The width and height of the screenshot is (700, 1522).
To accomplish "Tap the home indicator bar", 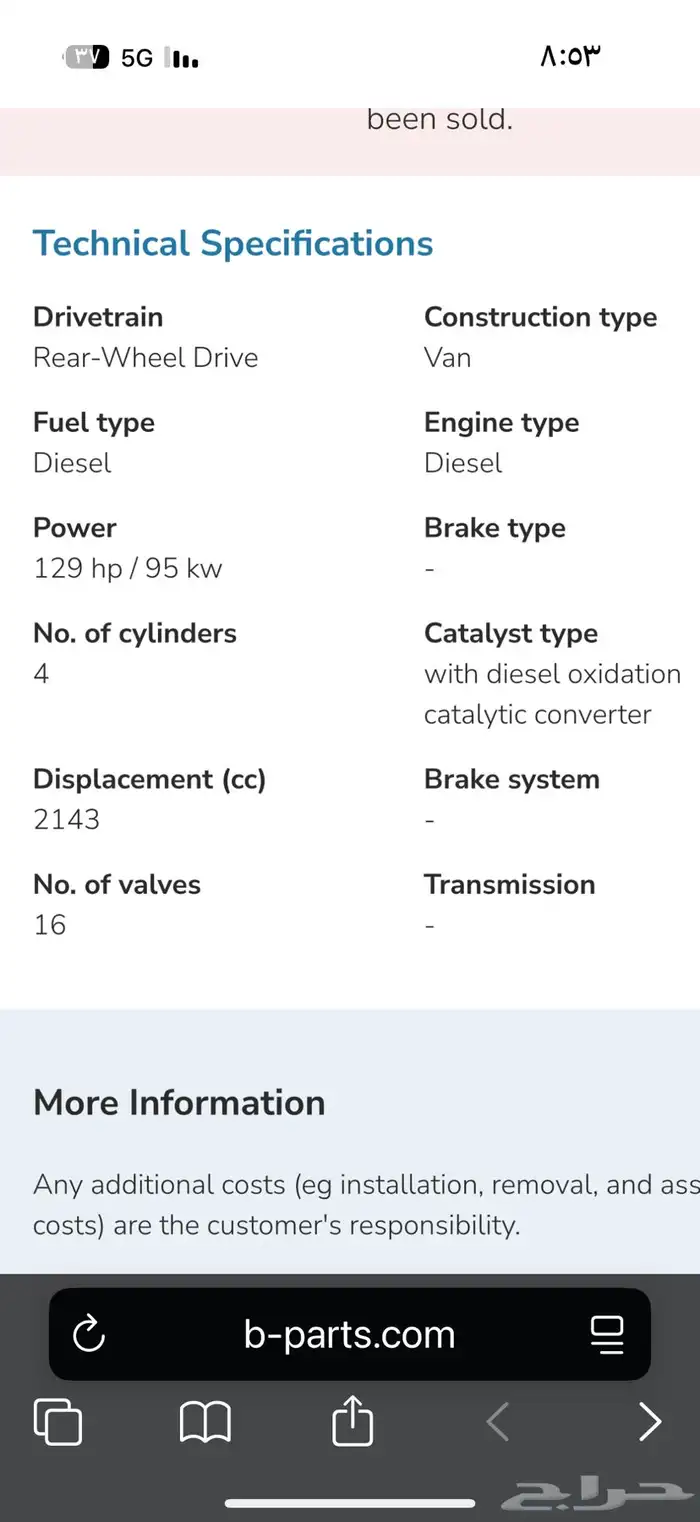I will [x=349, y=1503].
